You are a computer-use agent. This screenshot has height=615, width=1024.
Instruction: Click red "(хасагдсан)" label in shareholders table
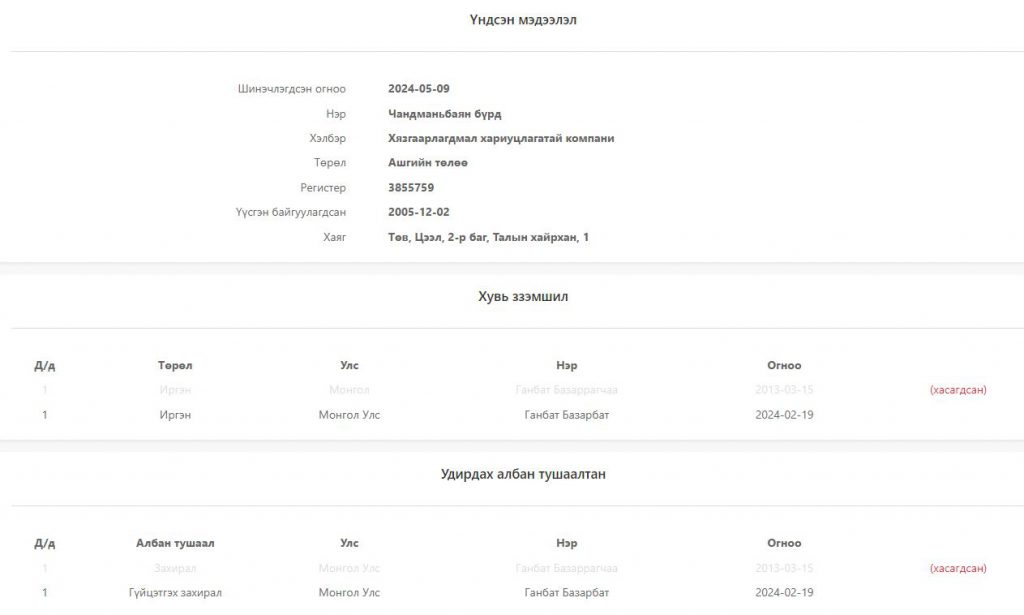click(x=957, y=390)
